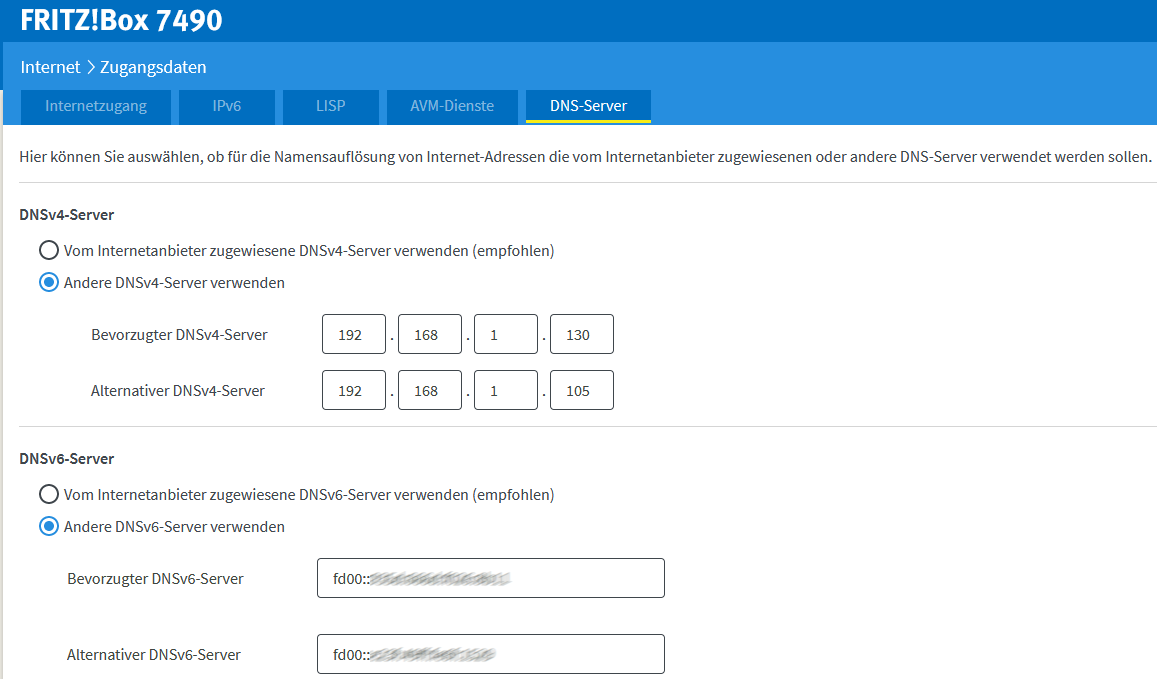Click the 'DNSv4-Server' section heading

[x=66, y=215]
